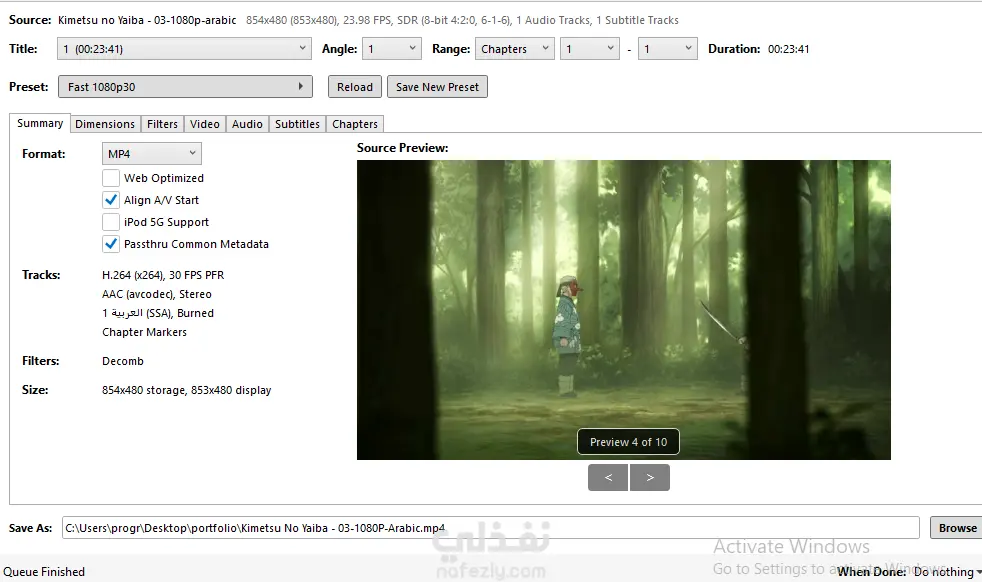Toggle Web Optimized checkbox

111,178
